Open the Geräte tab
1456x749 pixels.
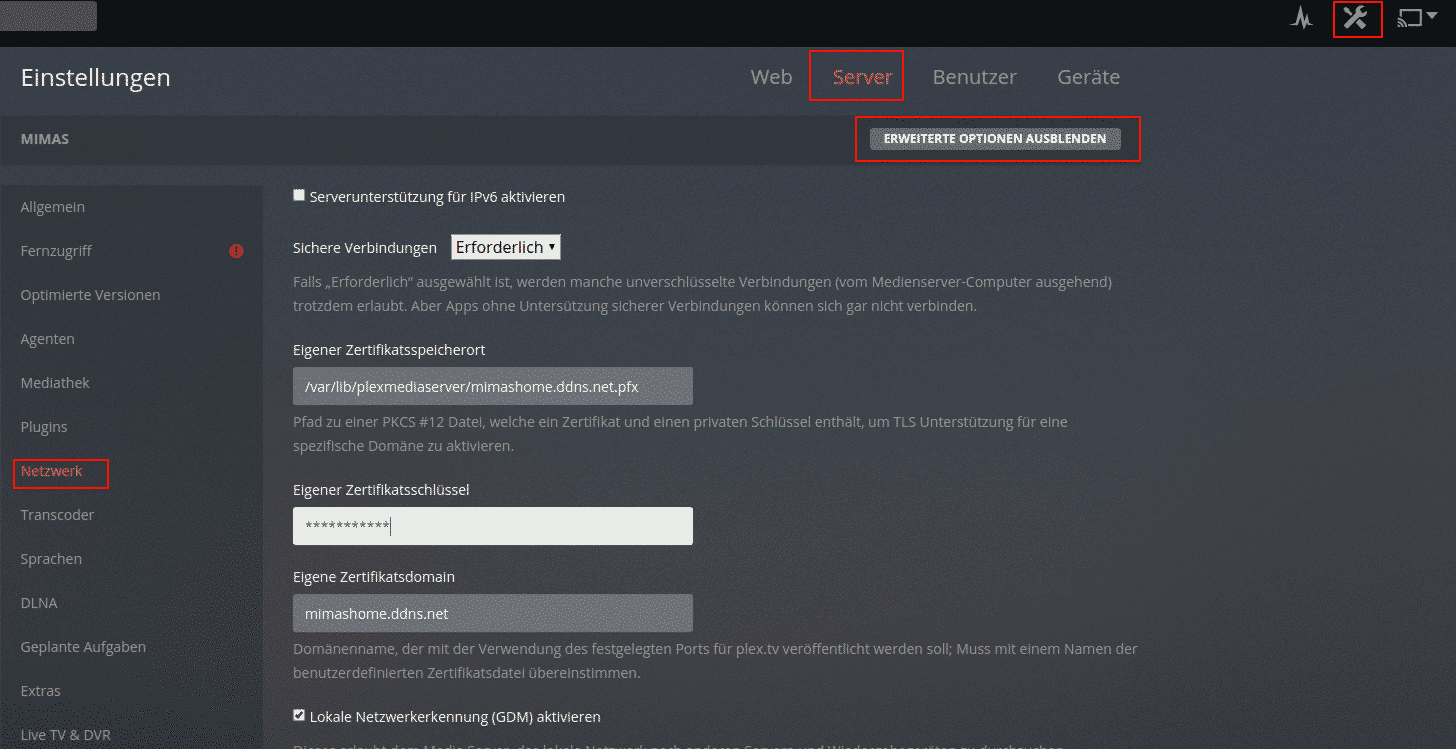pyautogui.click(x=1088, y=77)
